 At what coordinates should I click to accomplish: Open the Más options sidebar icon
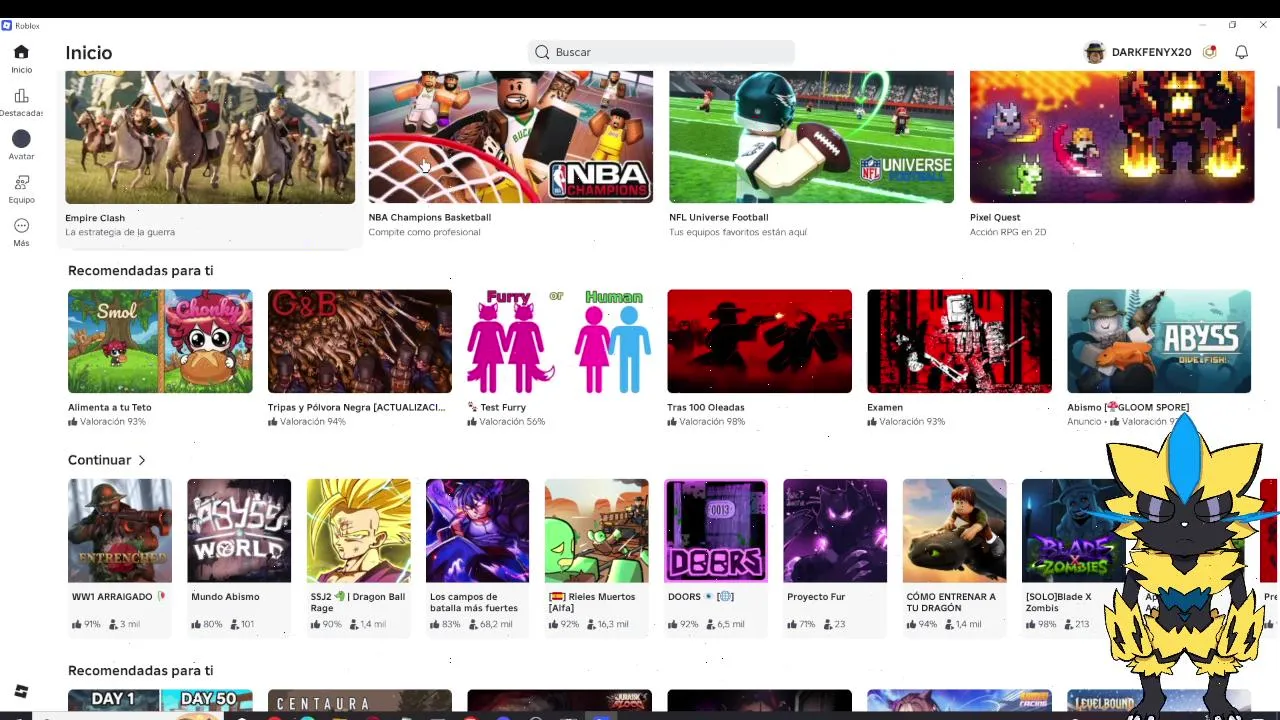pyautogui.click(x=21, y=226)
